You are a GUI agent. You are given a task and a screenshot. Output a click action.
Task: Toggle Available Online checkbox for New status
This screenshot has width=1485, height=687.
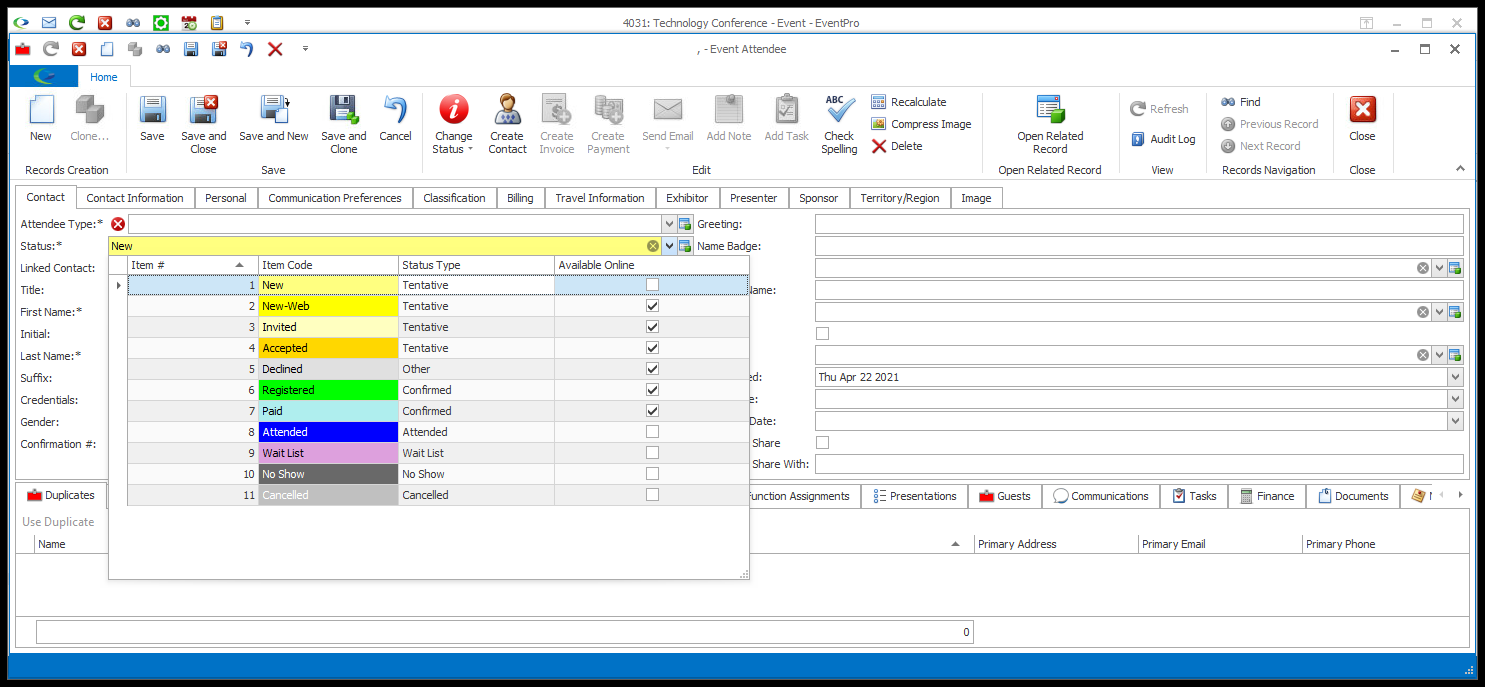pyautogui.click(x=652, y=285)
